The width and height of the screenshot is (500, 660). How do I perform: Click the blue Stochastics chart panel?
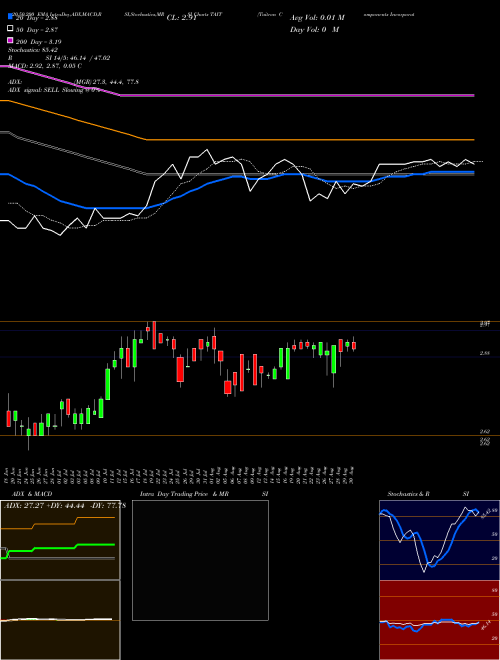439,540
